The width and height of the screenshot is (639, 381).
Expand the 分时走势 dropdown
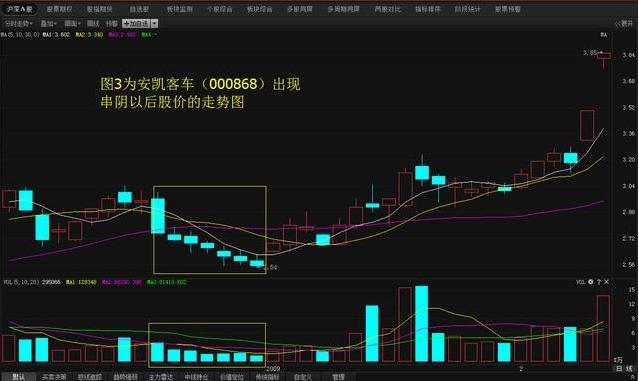coord(18,24)
